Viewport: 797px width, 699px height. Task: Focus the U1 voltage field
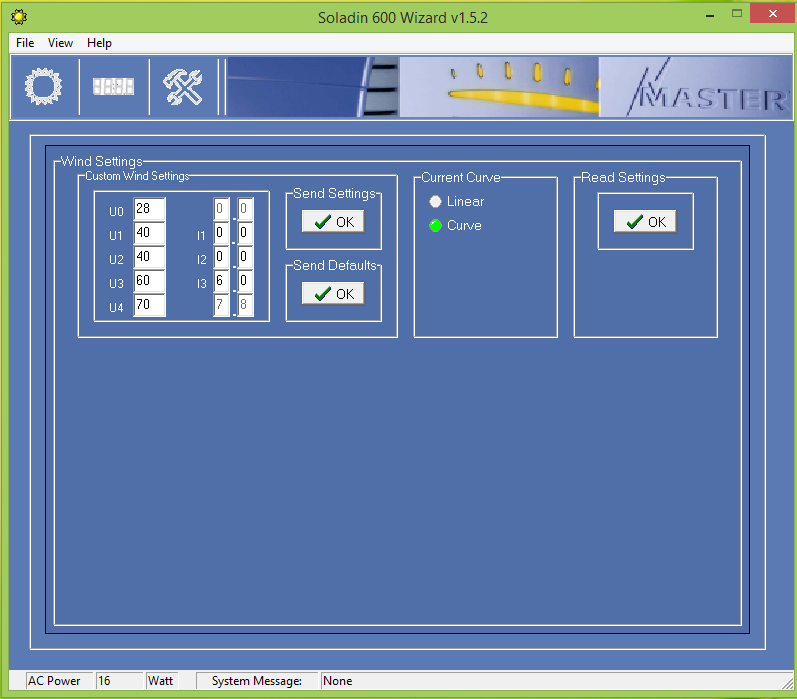pyautogui.click(x=149, y=234)
